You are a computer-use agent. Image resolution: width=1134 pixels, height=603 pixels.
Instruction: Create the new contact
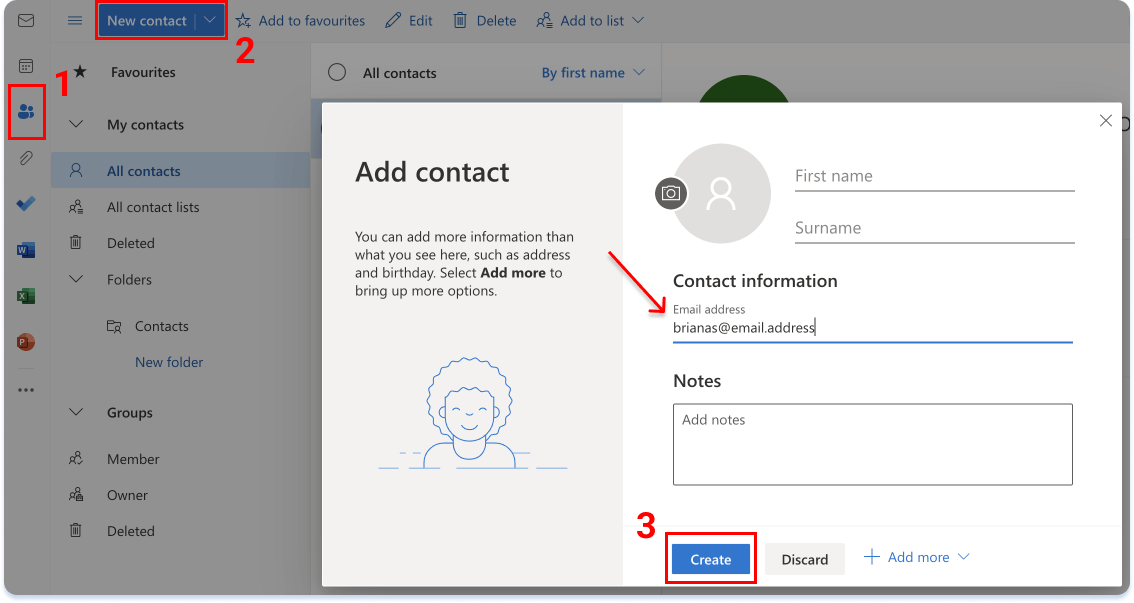(710, 559)
